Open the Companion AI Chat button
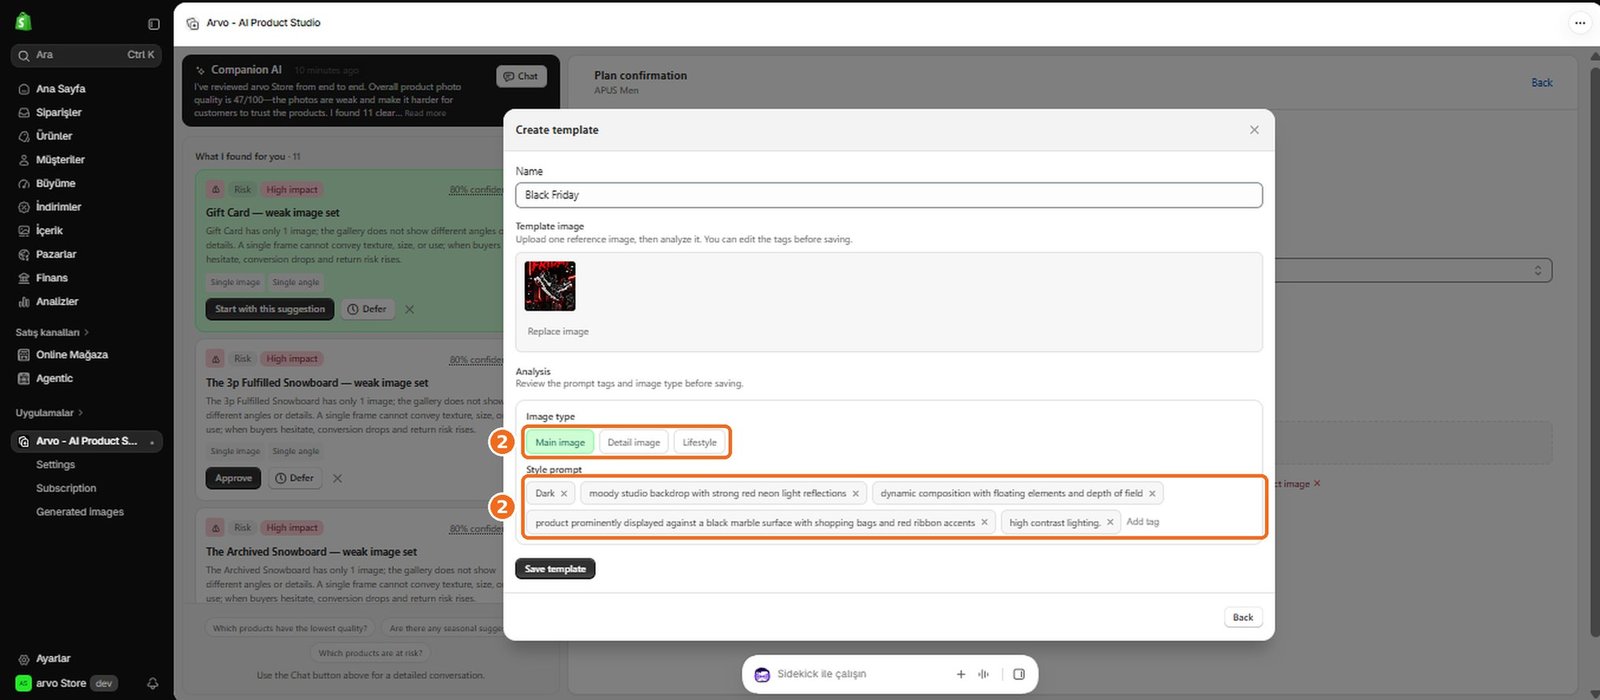 pyautogui.click(x=521, y=77)
